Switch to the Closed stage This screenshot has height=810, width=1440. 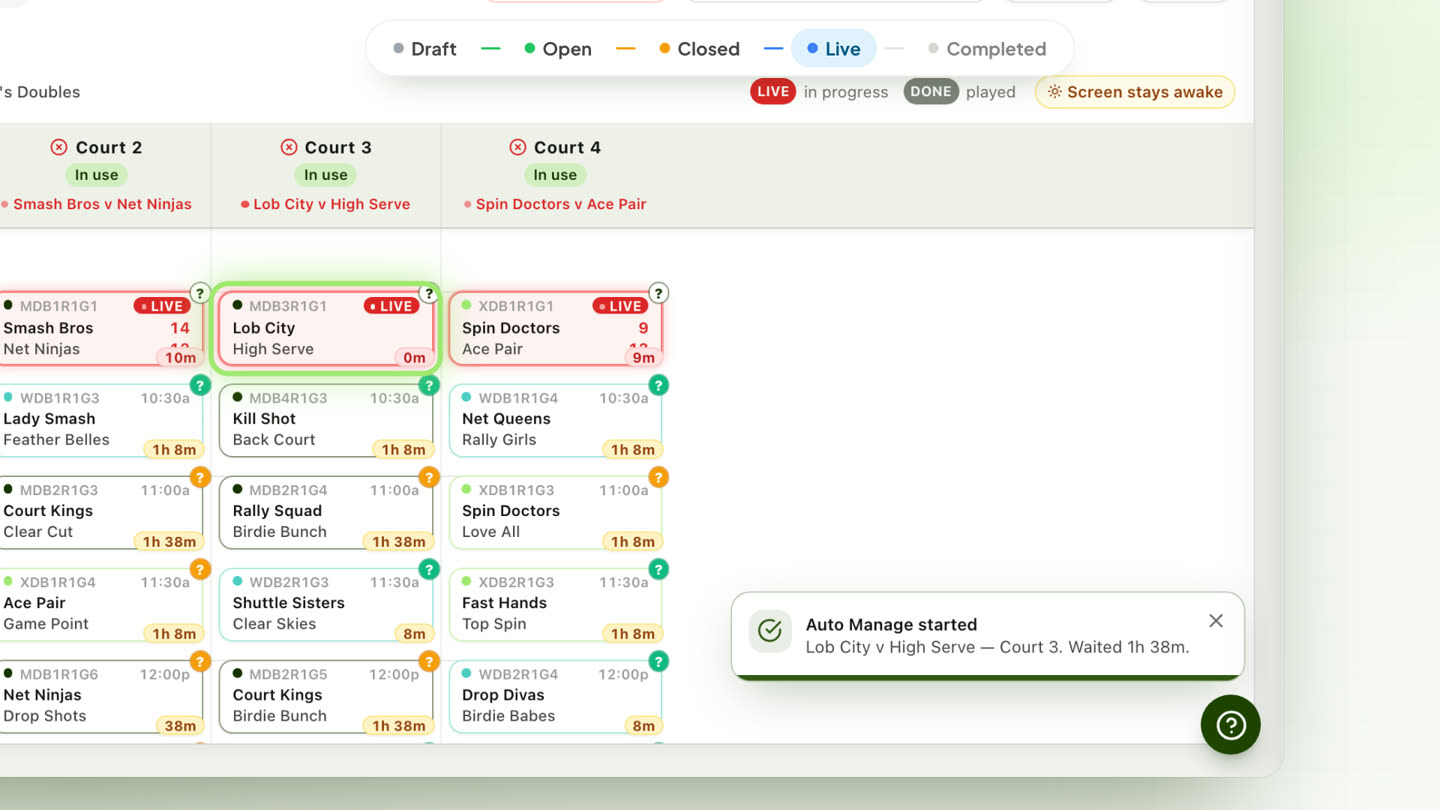(700, 49)
